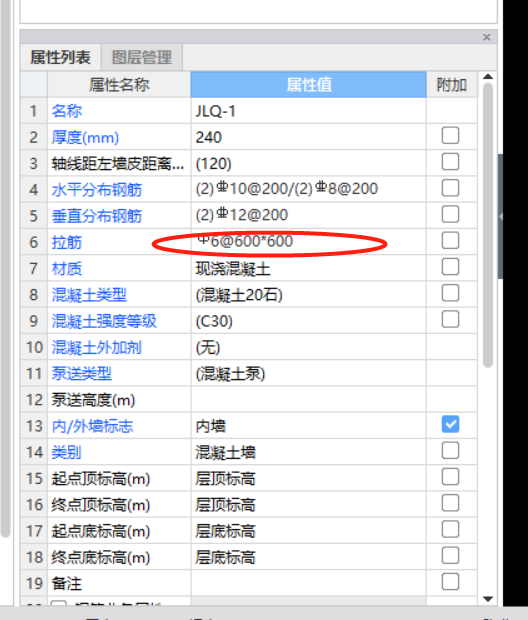Tick the 拉筋 row checkbox
The height and width of the screenshot is (620, 528).
450,240
